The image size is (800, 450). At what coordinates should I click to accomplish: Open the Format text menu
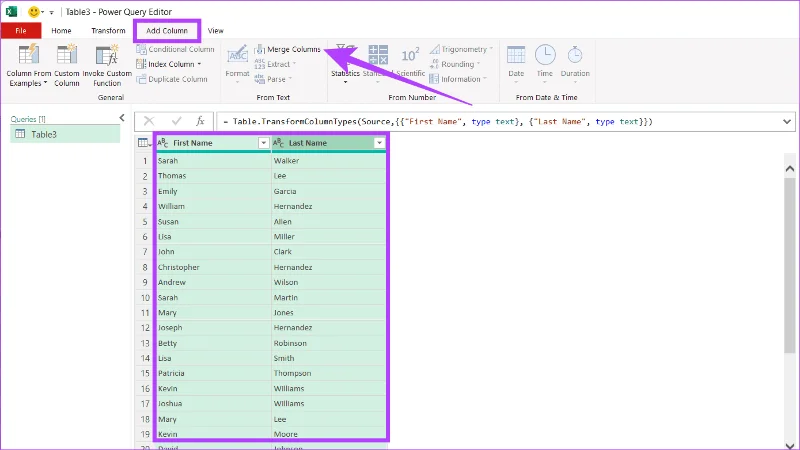(237, 65)
